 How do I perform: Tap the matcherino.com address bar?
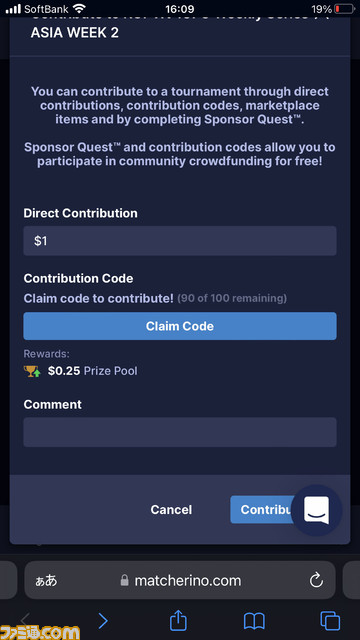[180, 580]
